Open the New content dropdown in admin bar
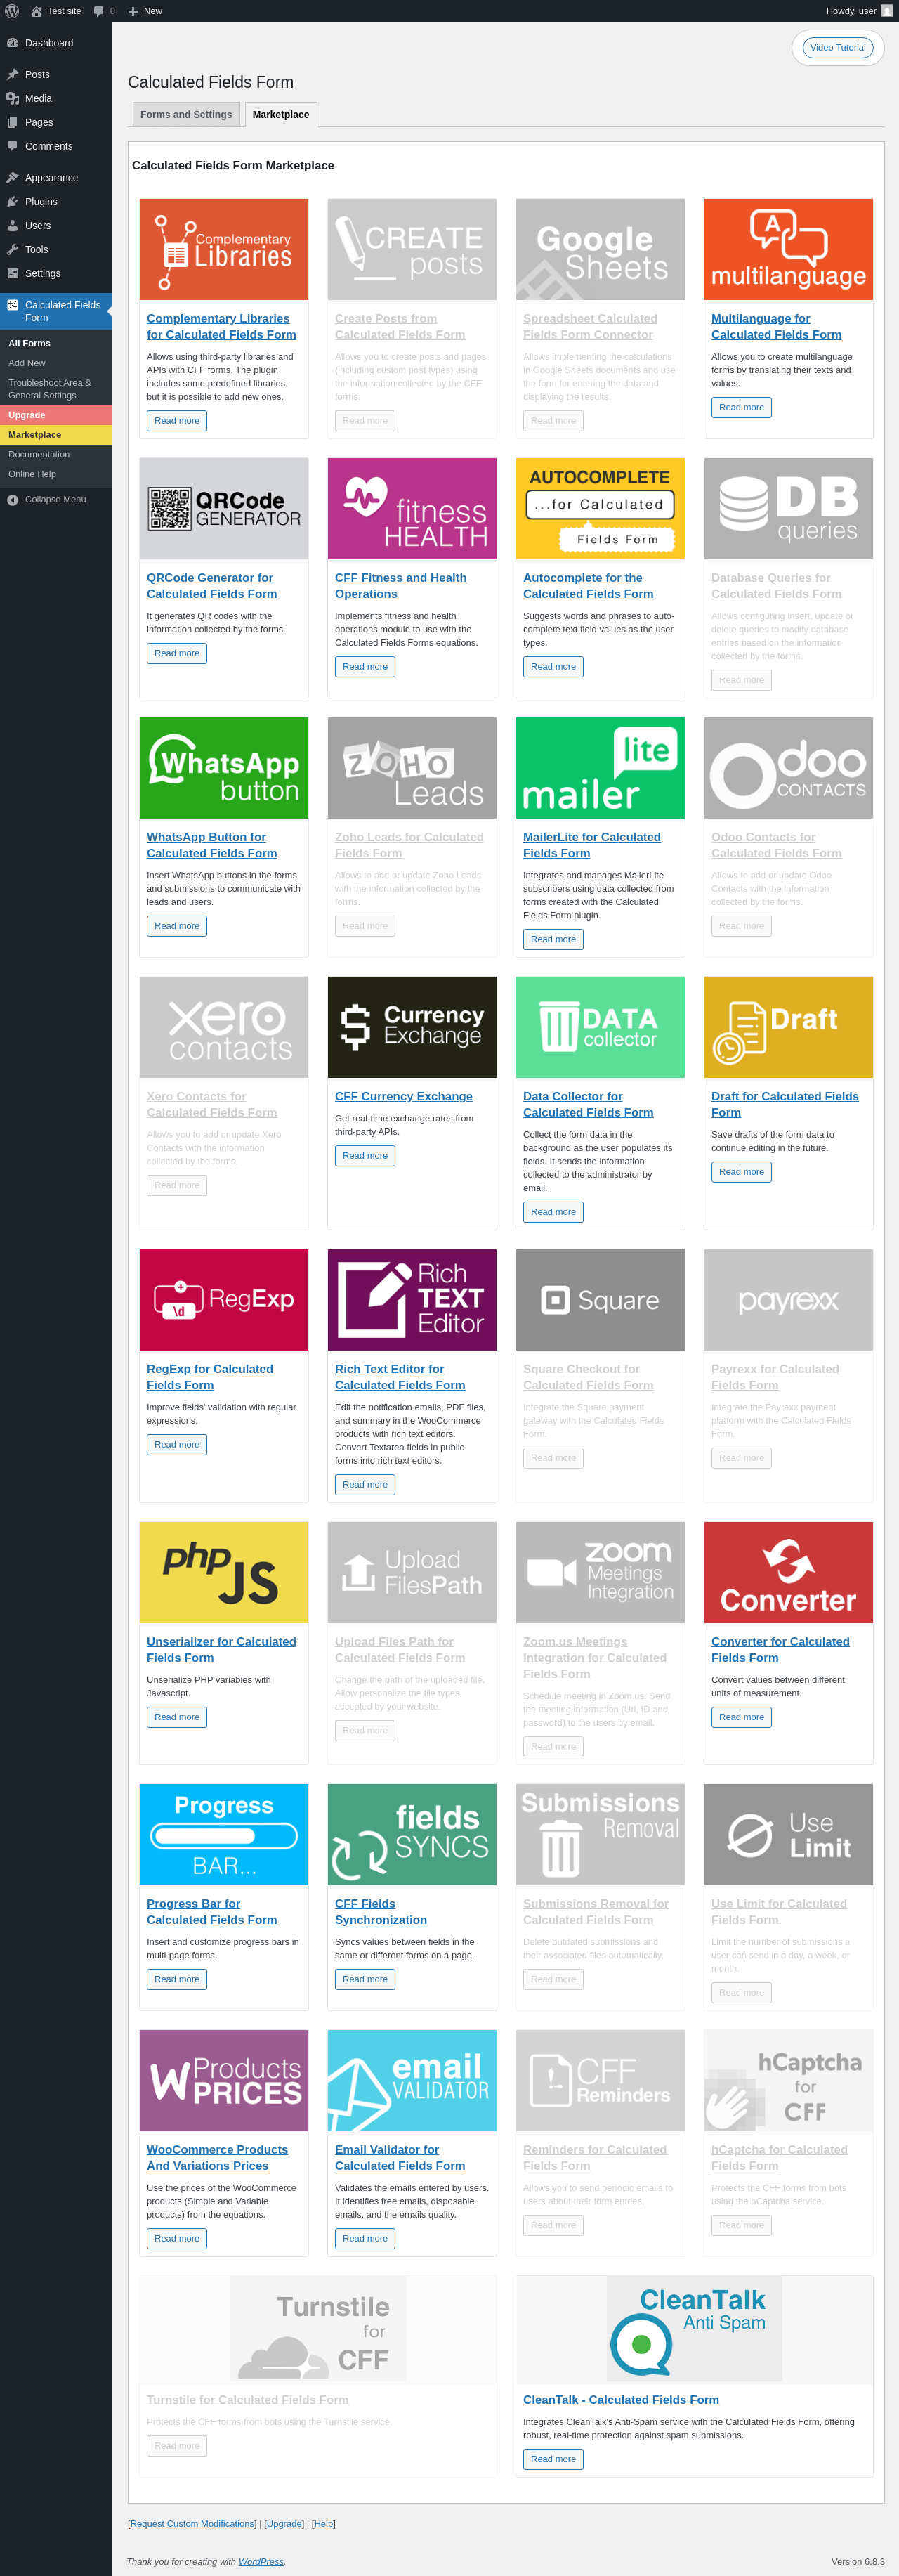This screenshot has height=2576, width=899. coord(145,11)
